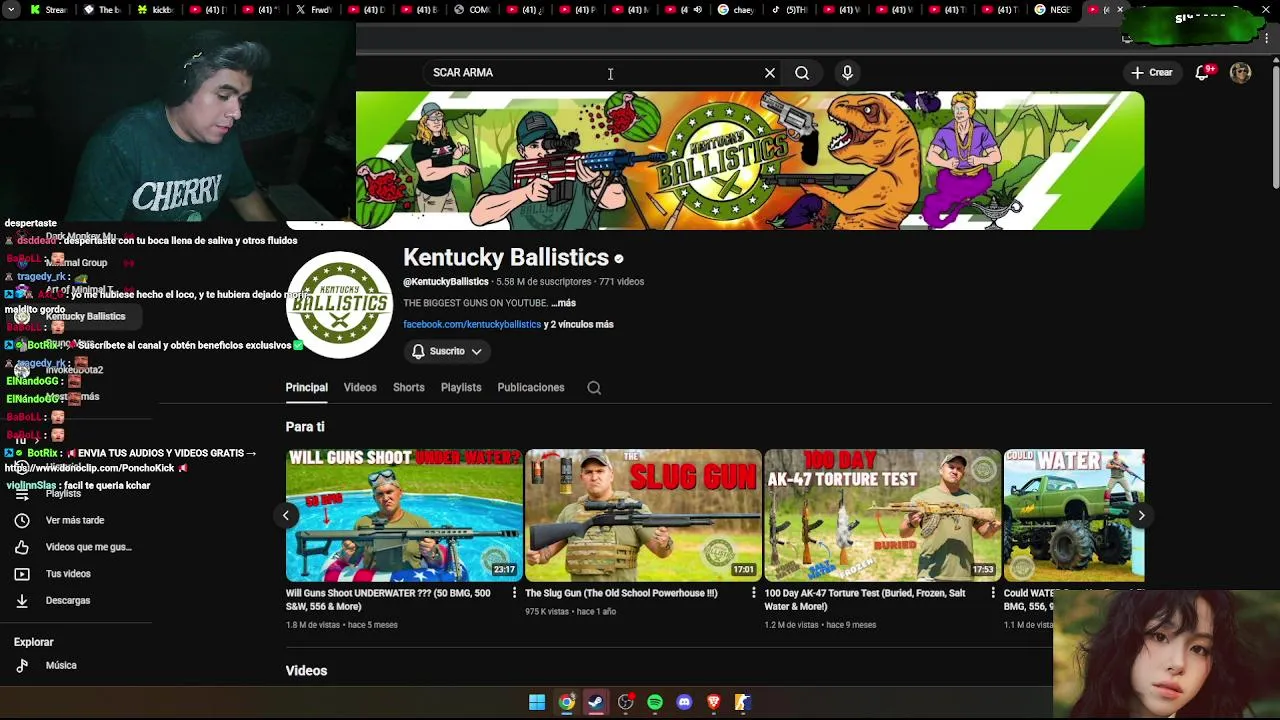Click the thumbs-up liked videos icon
This screenshot has height=720, width=1280.
coord(22,547)
